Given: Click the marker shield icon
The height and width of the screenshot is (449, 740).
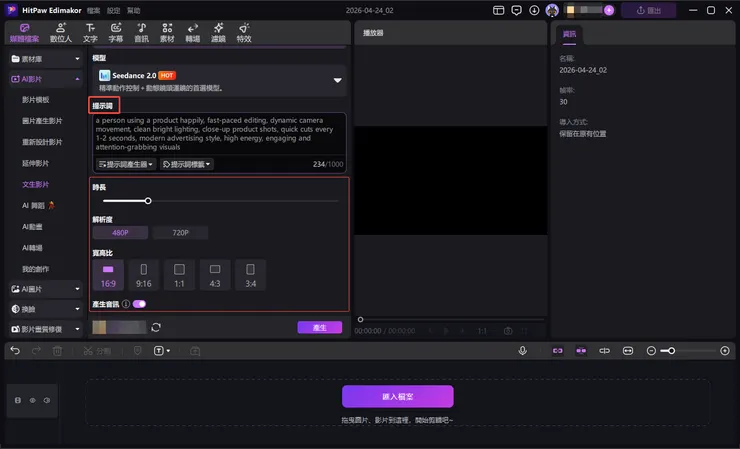Looking at the screenshot, I should [x=137, y=351].
